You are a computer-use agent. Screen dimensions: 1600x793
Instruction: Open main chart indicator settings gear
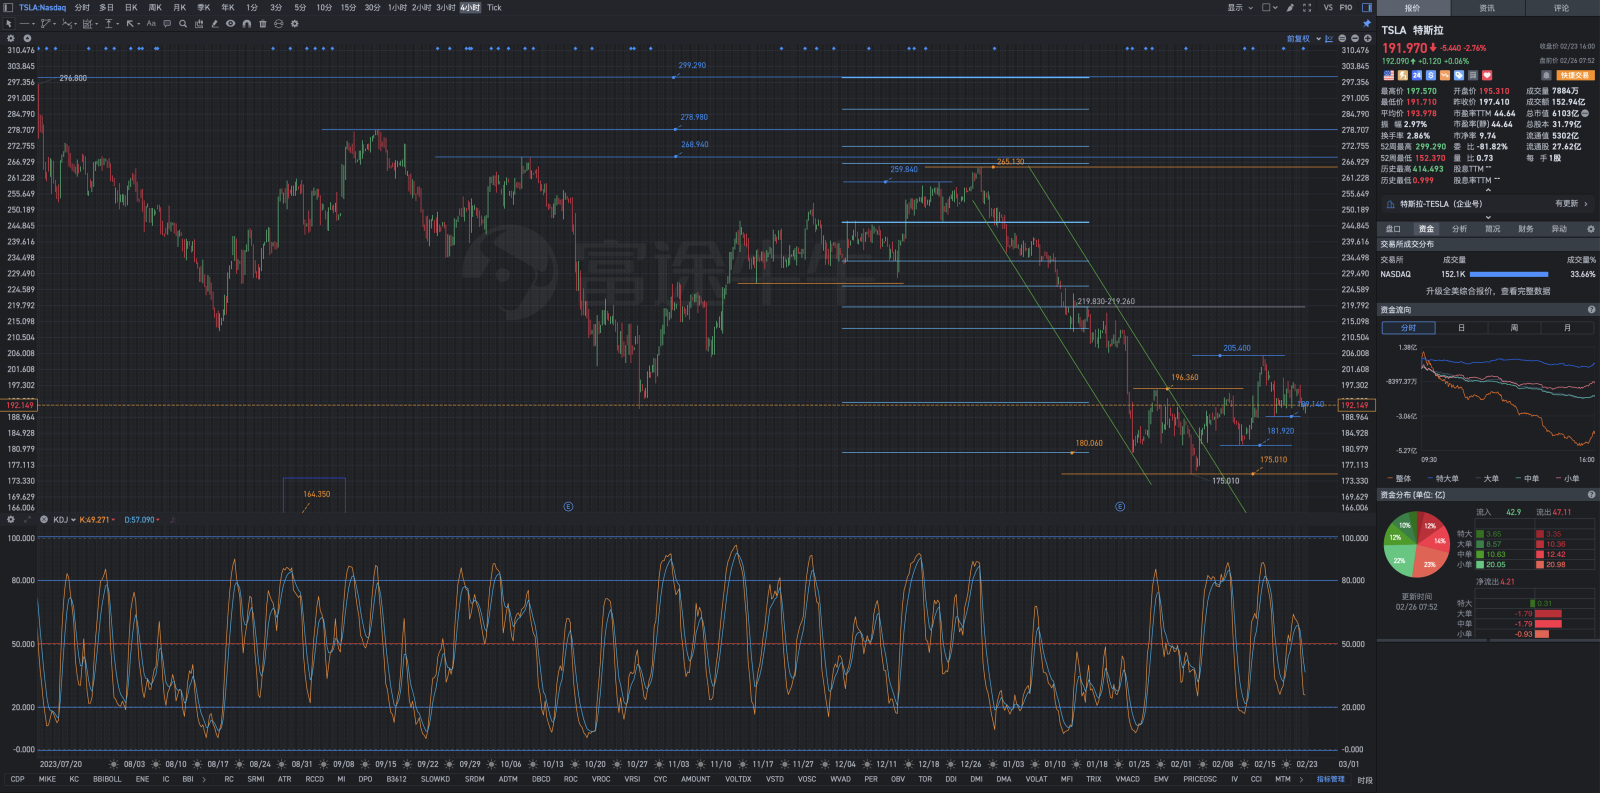11,38
